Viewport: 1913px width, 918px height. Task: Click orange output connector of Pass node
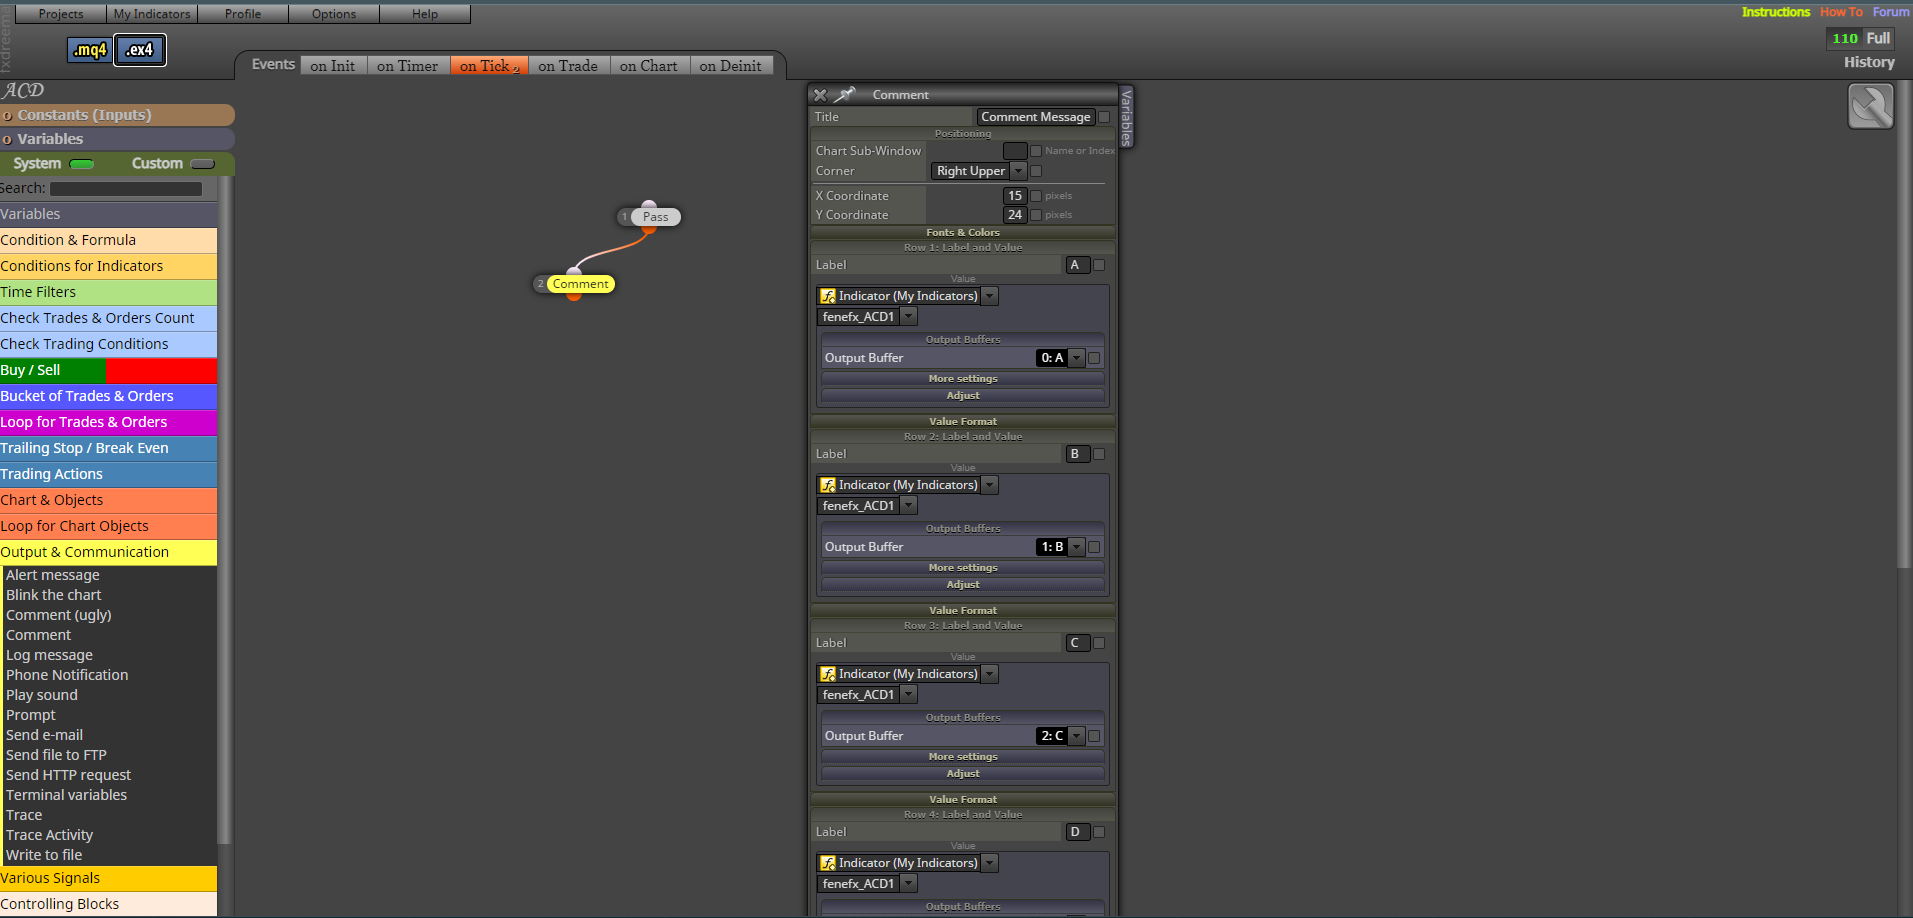tap(649, 229)
